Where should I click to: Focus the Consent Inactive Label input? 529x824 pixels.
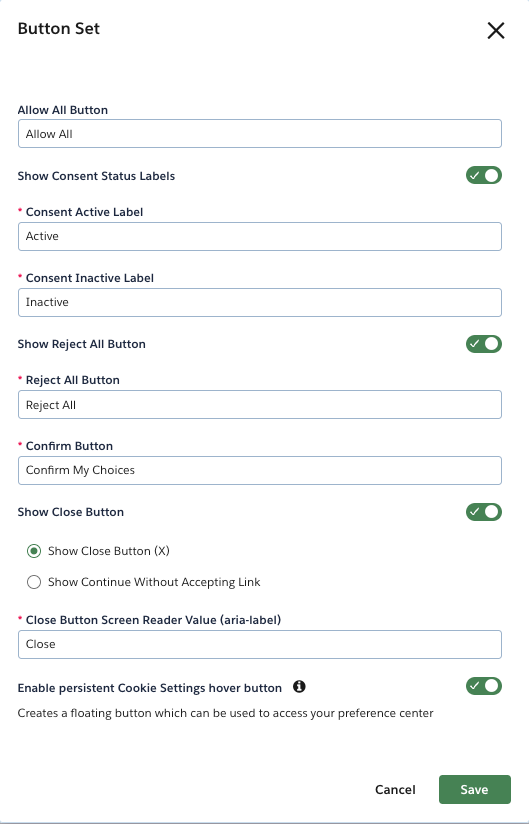(x=260, y=302)
